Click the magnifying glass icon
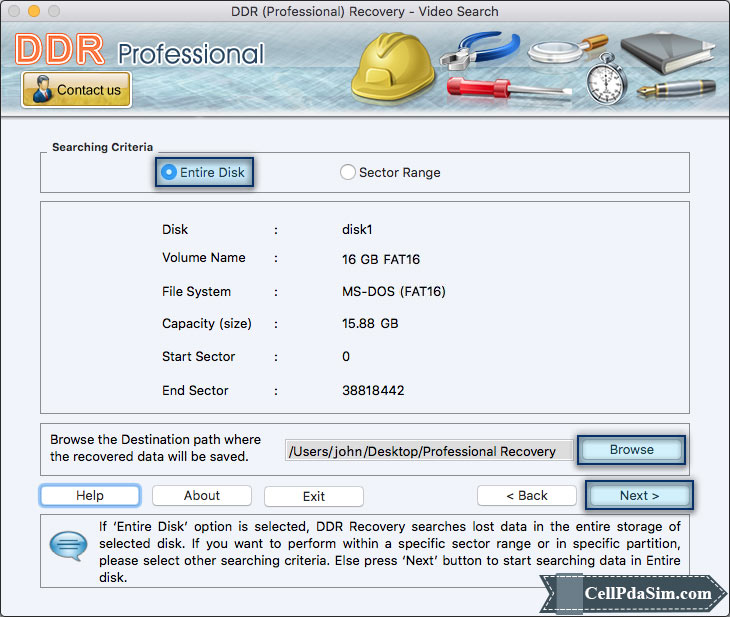This screenshot has width=730, height=617. click(568, 48)
